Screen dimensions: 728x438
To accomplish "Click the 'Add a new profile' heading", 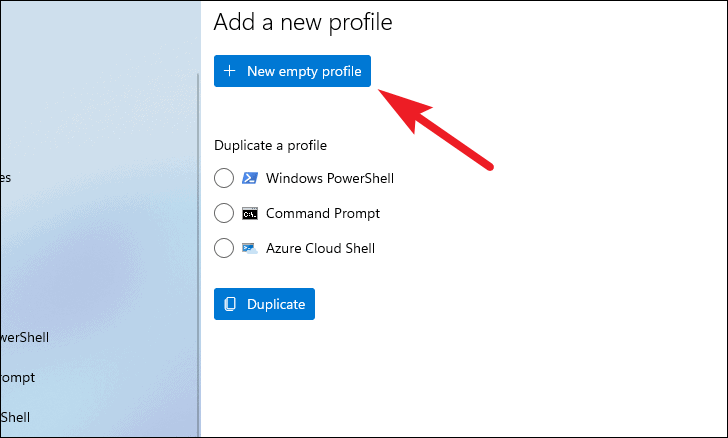I will click(x=303, y=22).
